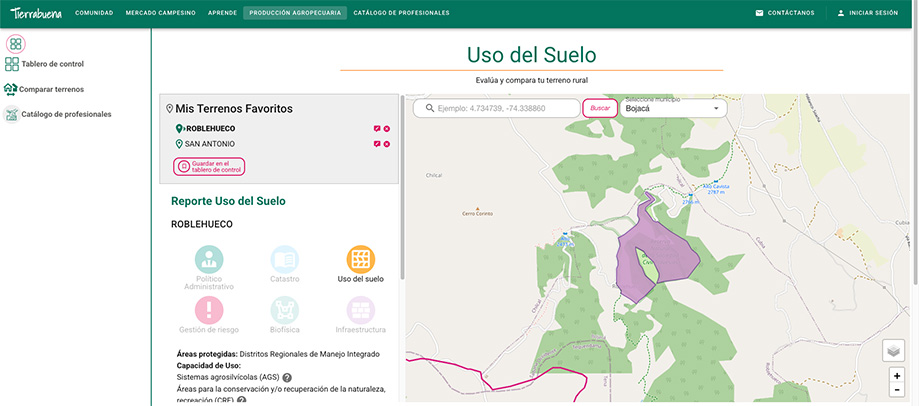The width and height of the screenshot is (919, 406).
Task: Remove the SAN ANTONIO favorite
Action: click(x=387, y=144)
